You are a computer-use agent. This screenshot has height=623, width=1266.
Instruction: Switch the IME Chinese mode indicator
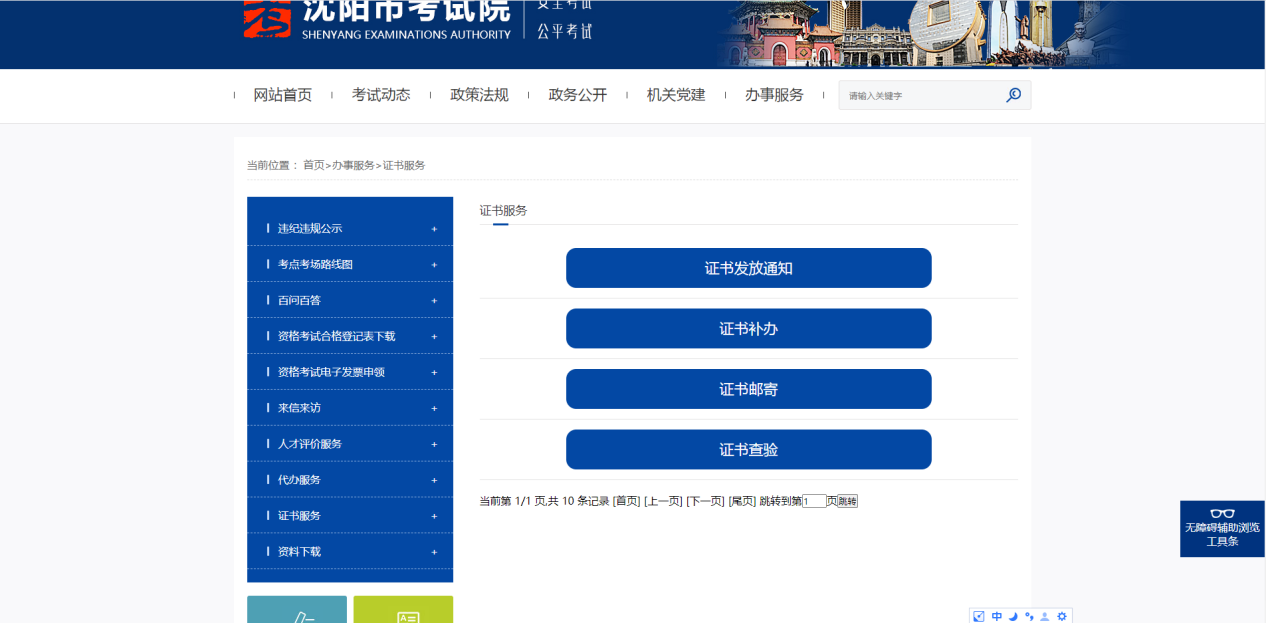coord(996,616)
